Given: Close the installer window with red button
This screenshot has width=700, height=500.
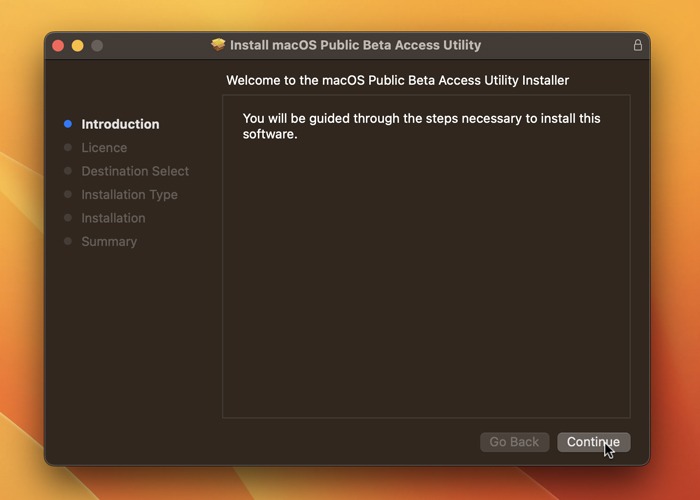Looking at the screenshot, I should coord(58,46).
